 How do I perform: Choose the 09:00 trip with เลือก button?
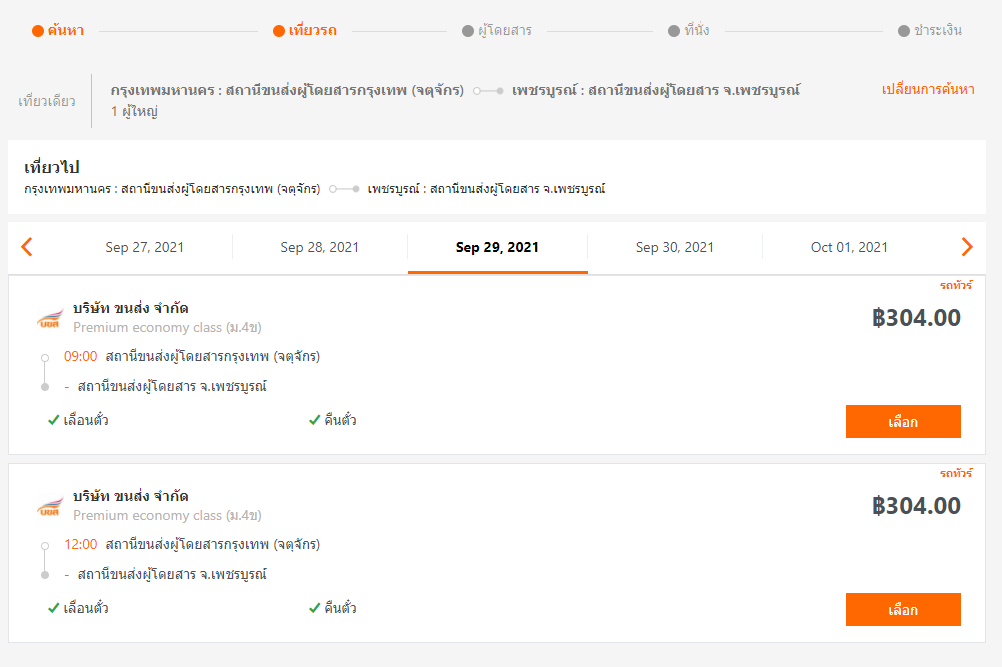(903, 422)
